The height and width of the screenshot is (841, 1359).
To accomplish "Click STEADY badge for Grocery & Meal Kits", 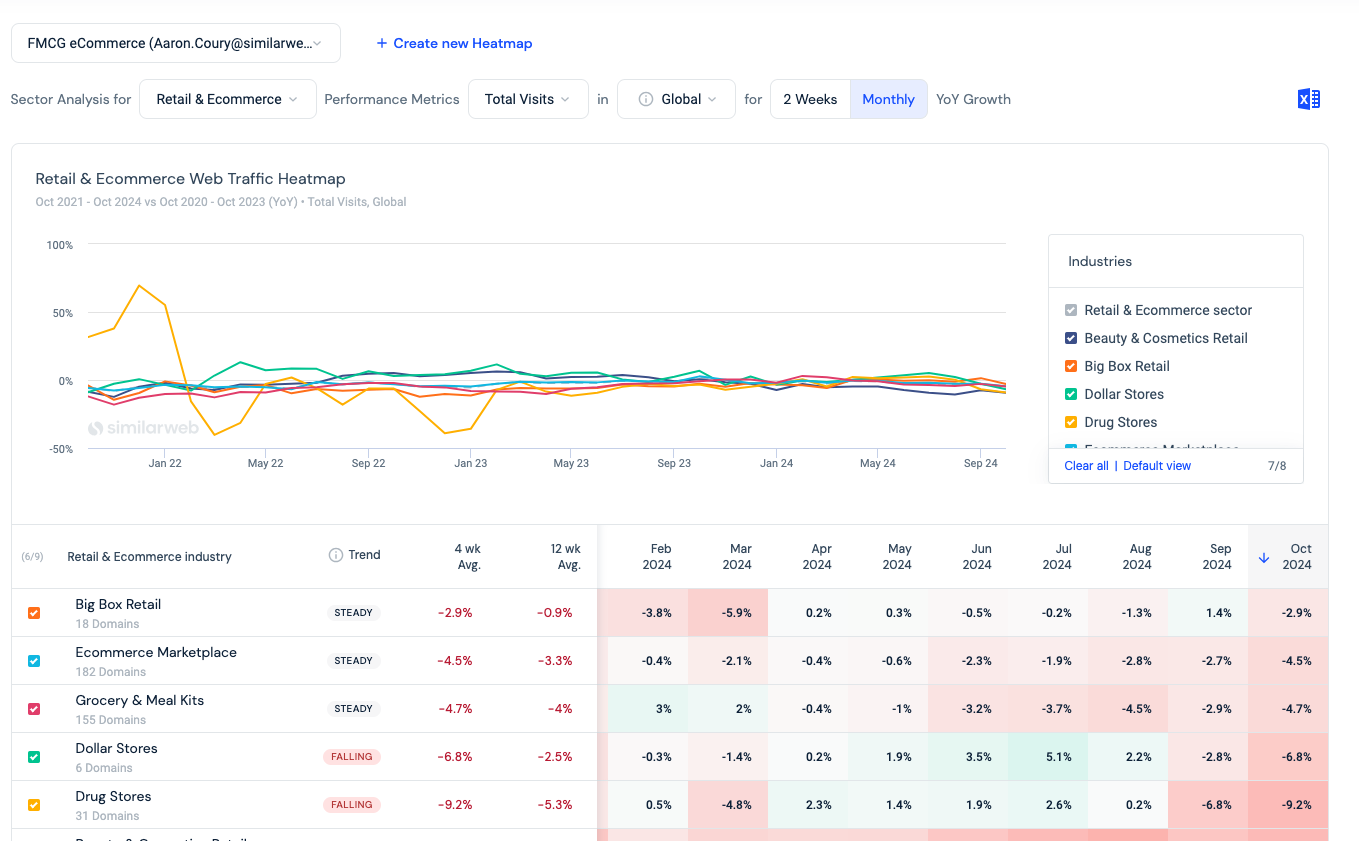I will coord(353,709).
